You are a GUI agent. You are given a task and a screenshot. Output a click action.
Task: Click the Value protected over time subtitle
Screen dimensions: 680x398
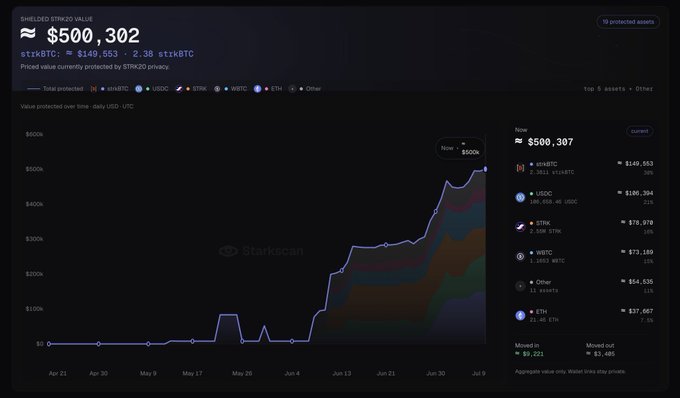(77, 106)
